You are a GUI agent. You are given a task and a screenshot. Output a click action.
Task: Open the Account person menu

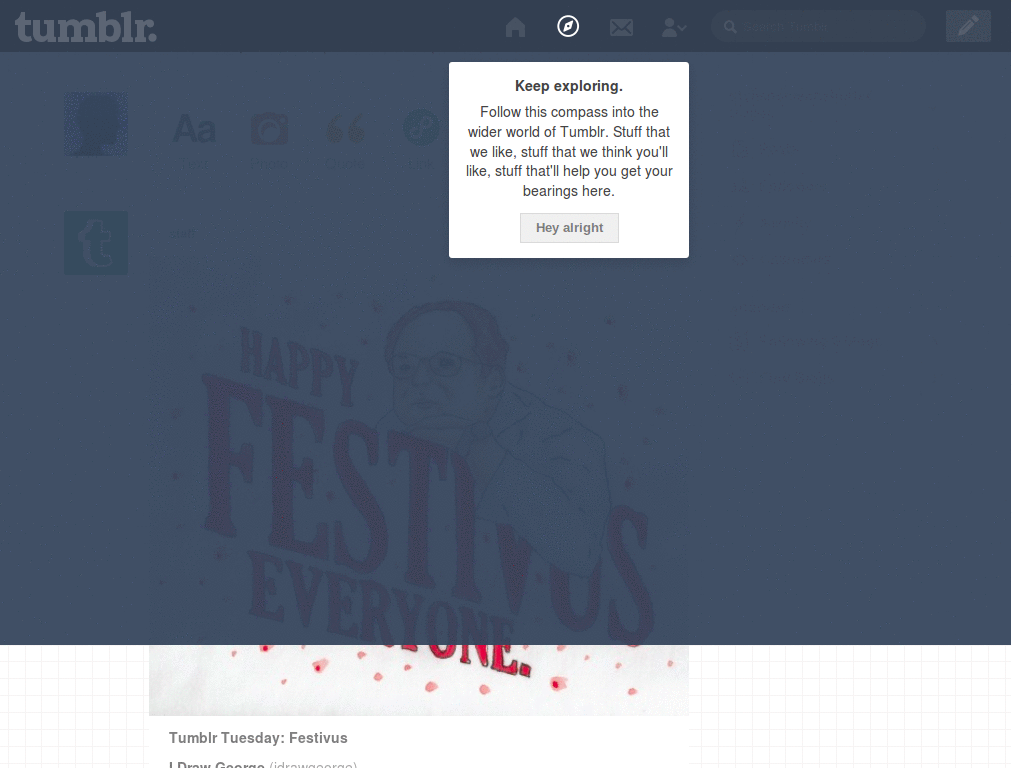click(673, 27)
